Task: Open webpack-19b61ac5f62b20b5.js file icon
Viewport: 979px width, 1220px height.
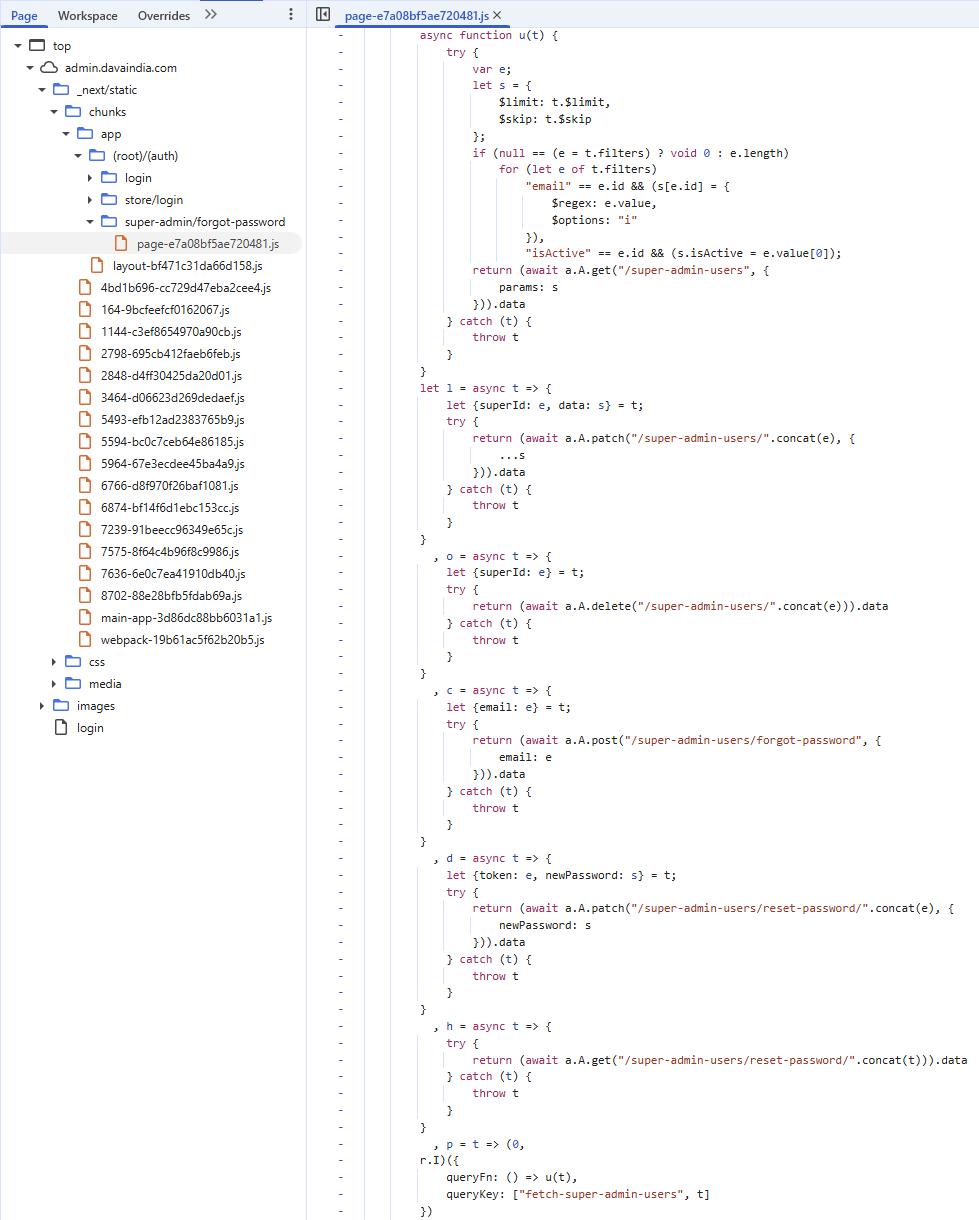Action: tap(85, 640)
